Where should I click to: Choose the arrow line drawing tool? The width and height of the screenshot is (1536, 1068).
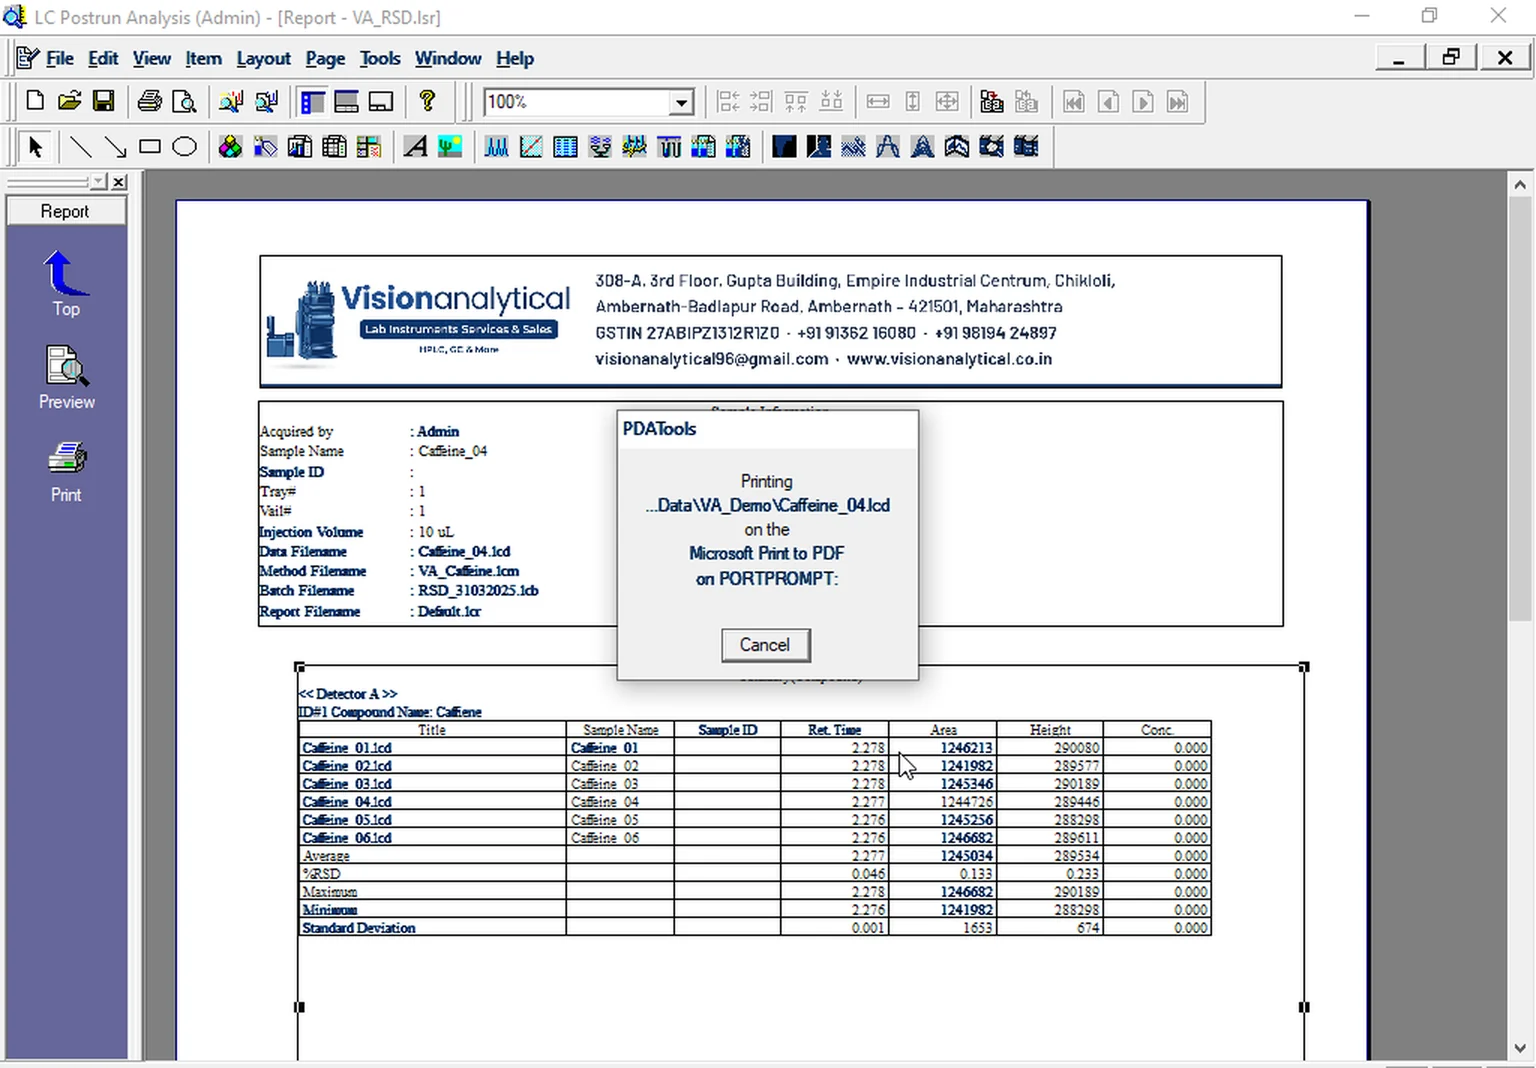click(116, 147)
